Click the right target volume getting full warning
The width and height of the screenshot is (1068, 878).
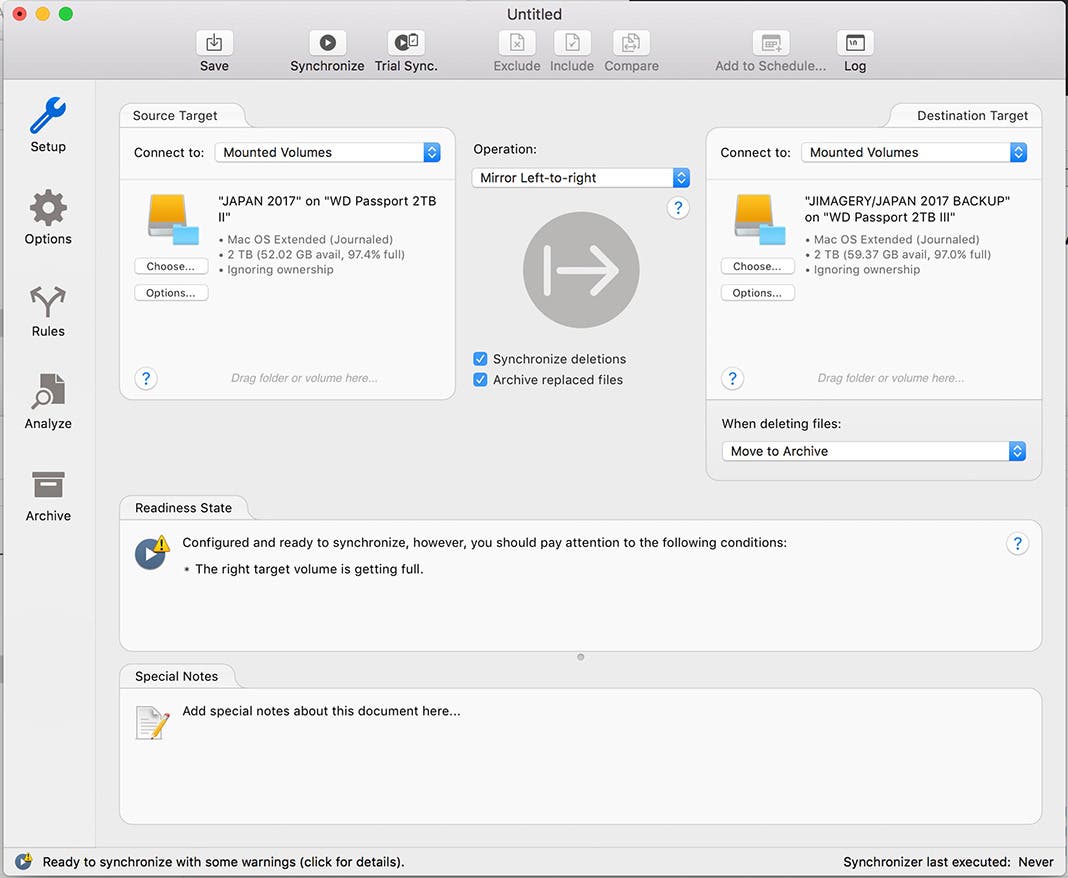309,569
